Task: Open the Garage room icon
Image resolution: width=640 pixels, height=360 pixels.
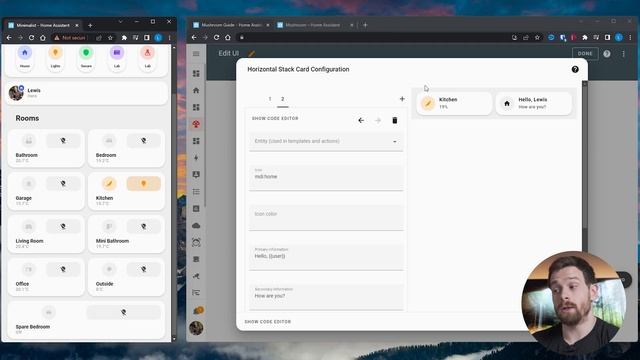Action: (29, 184)
